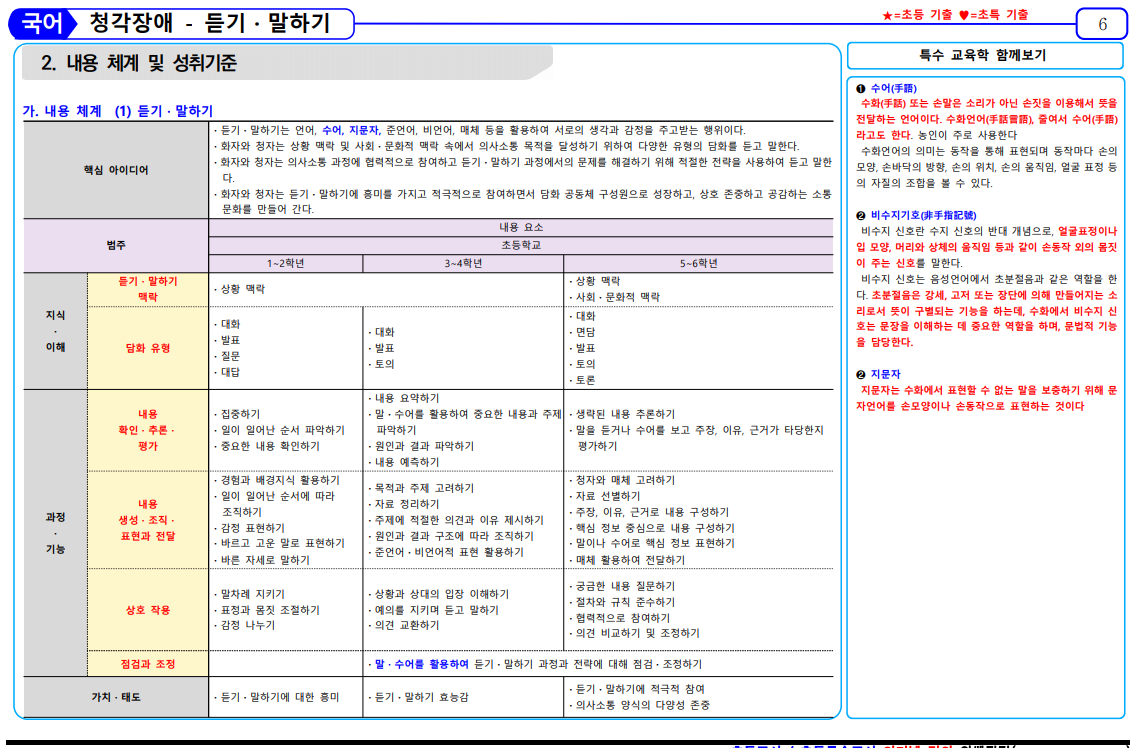The height and width of the screenshot is (748, 1135).
Task: Click the red '담화 유형' cell
Action: [148, 348]
